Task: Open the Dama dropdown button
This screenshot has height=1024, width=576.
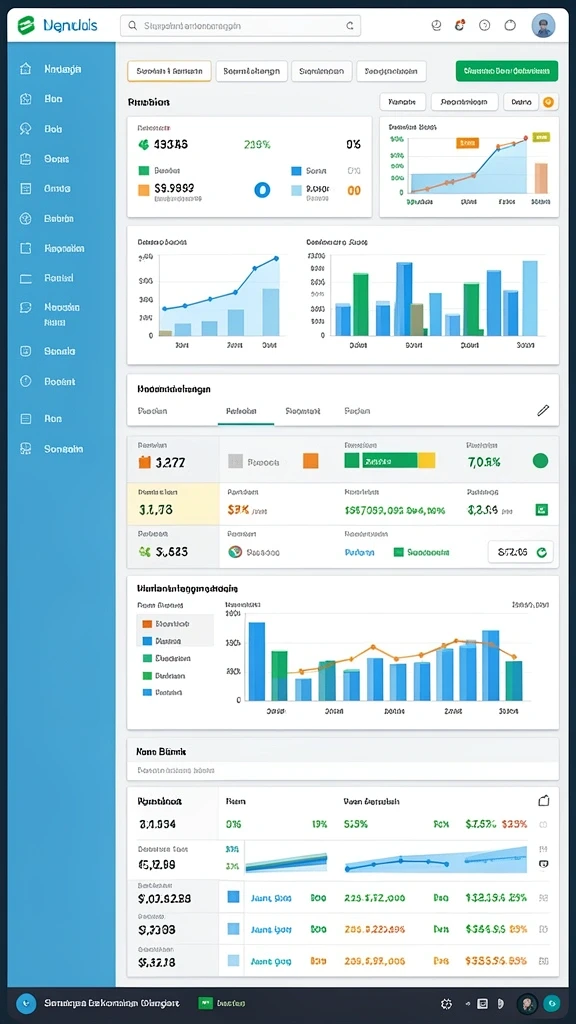Action: 520,102
